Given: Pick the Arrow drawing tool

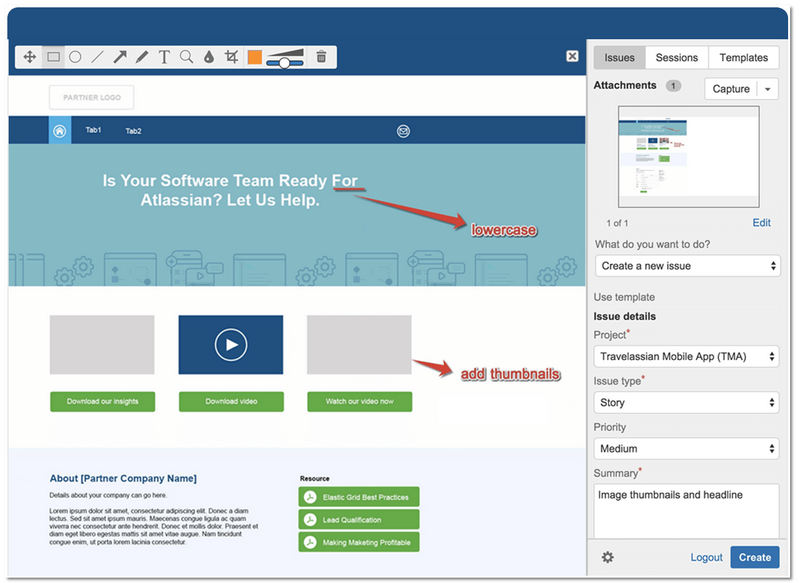Looking at the screenshot, I should coord(120,57).
